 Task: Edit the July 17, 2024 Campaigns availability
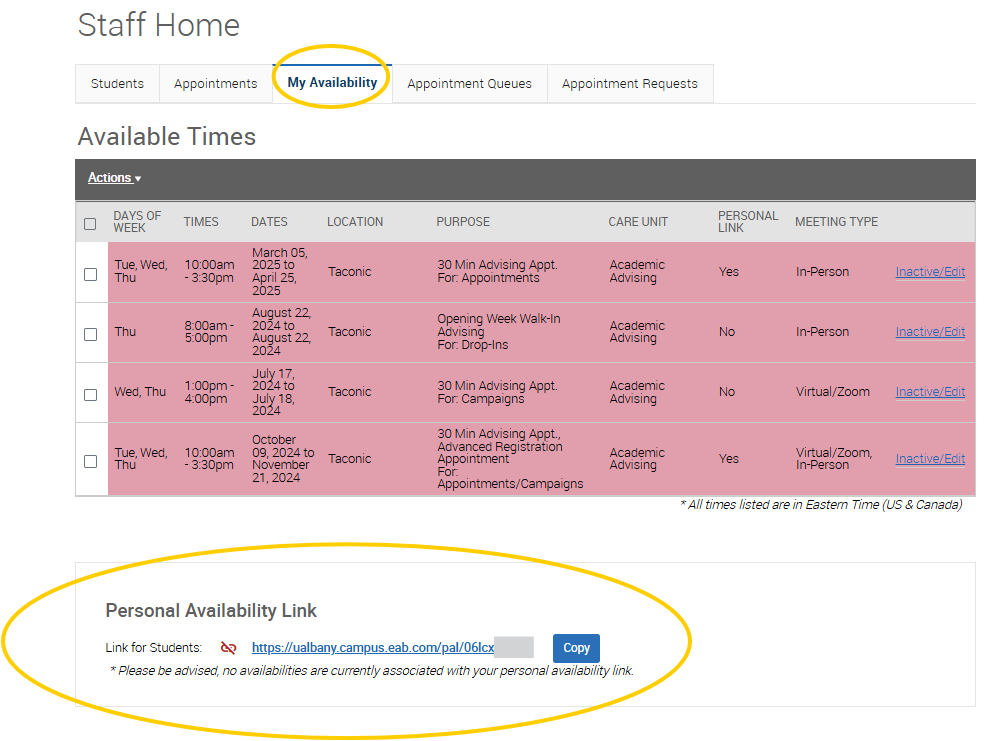930,392
